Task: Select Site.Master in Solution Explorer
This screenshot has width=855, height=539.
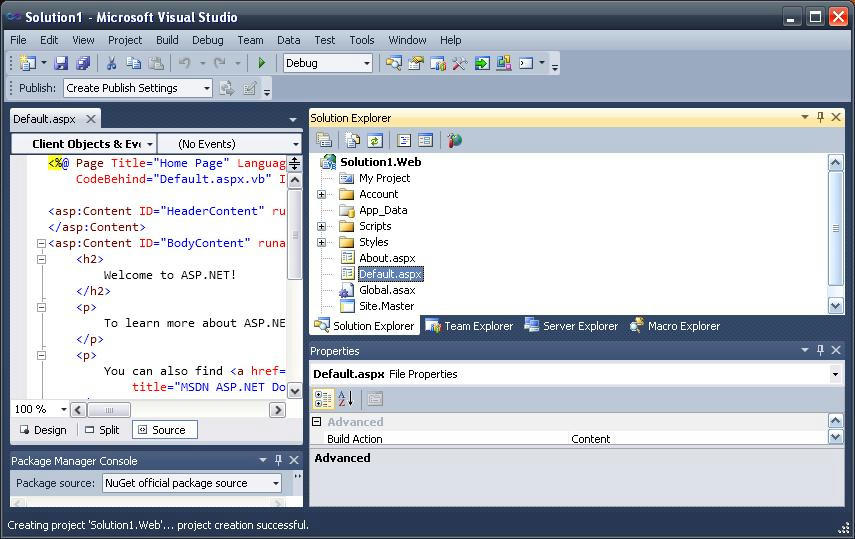Action: (387, 307)
